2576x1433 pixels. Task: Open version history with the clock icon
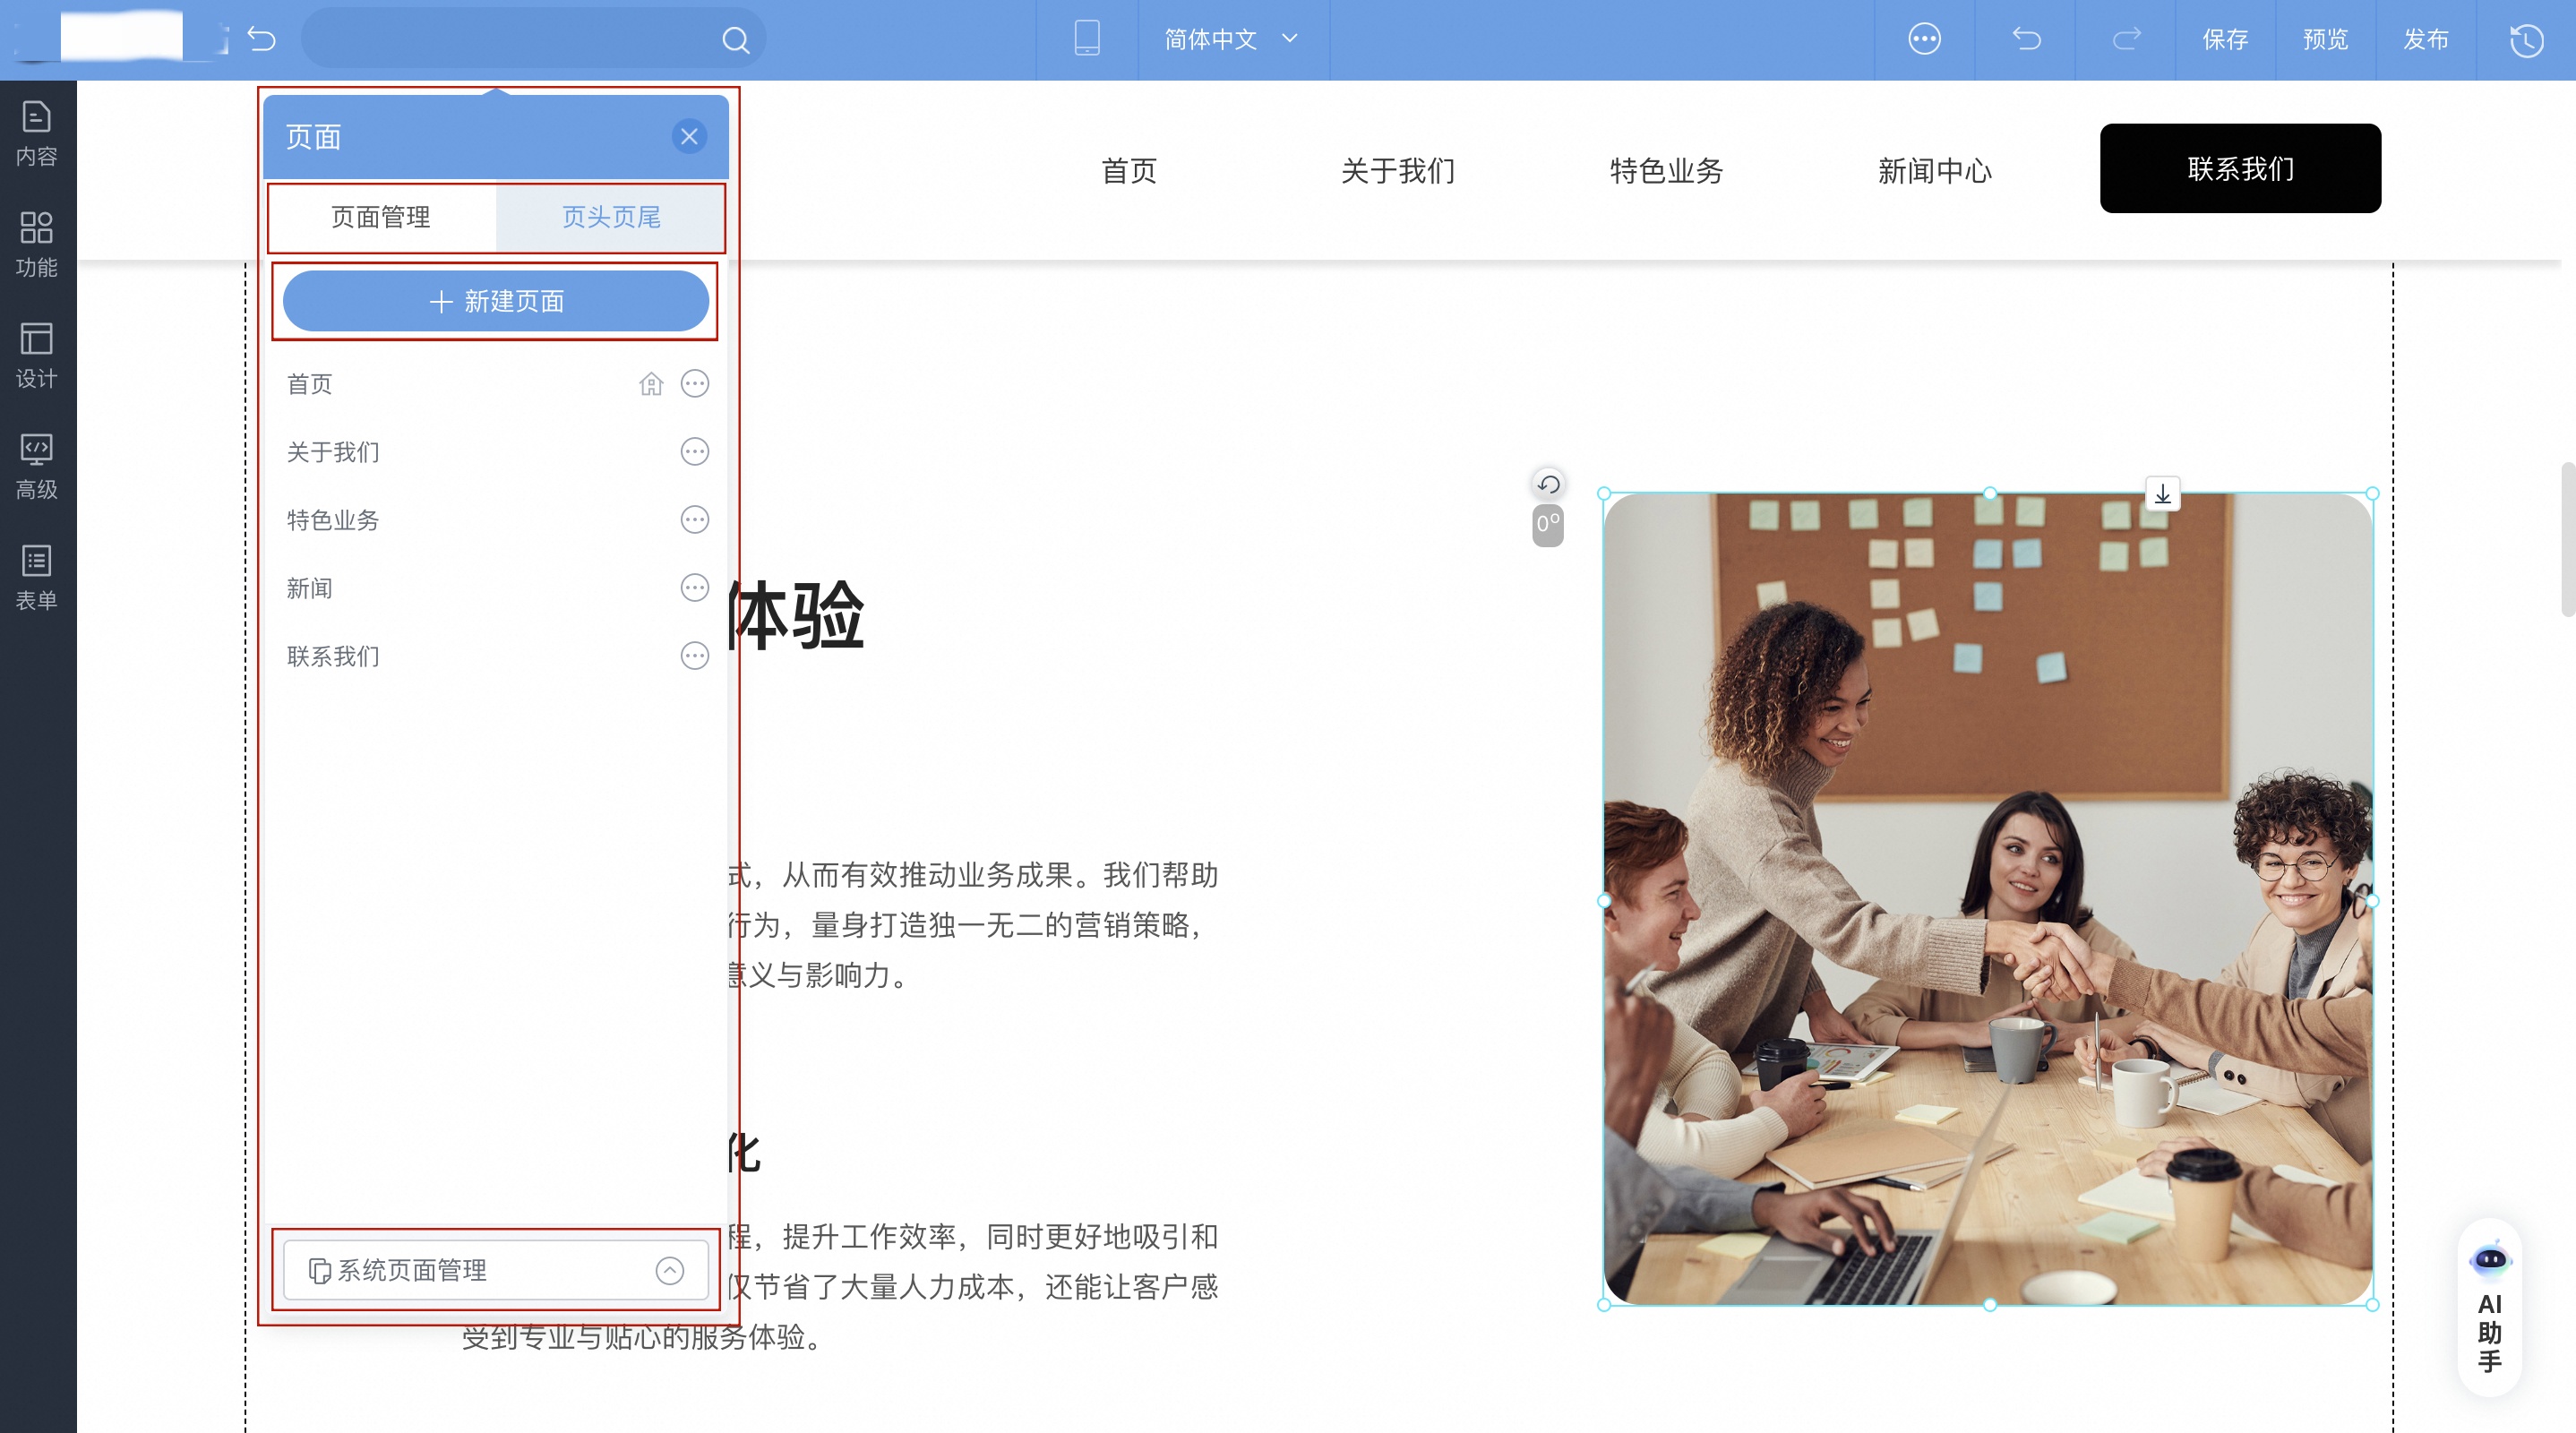click(2527, 39)
